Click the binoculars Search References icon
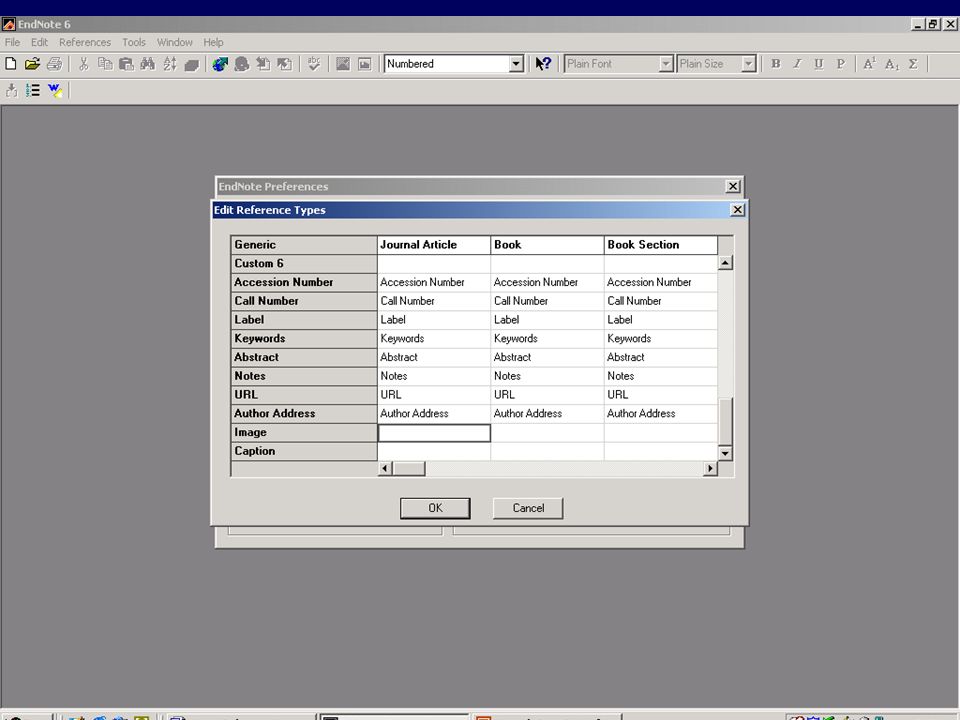The height and width of the screenshot is (720, 960). point(148,64)
